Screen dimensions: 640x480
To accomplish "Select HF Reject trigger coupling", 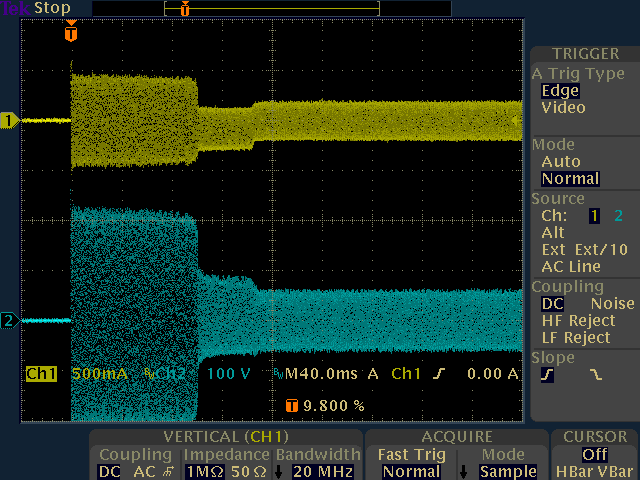I will (575, 320).
